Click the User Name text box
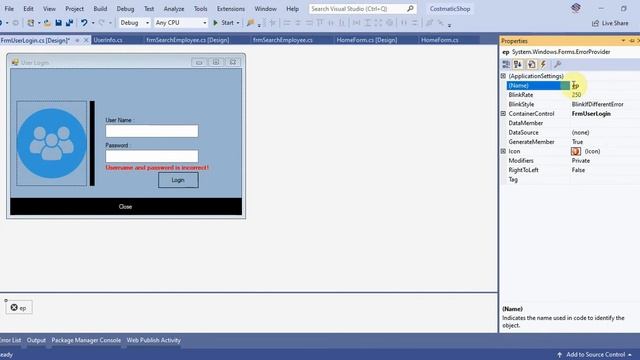The image size is (640, 360). pos(152,131)
